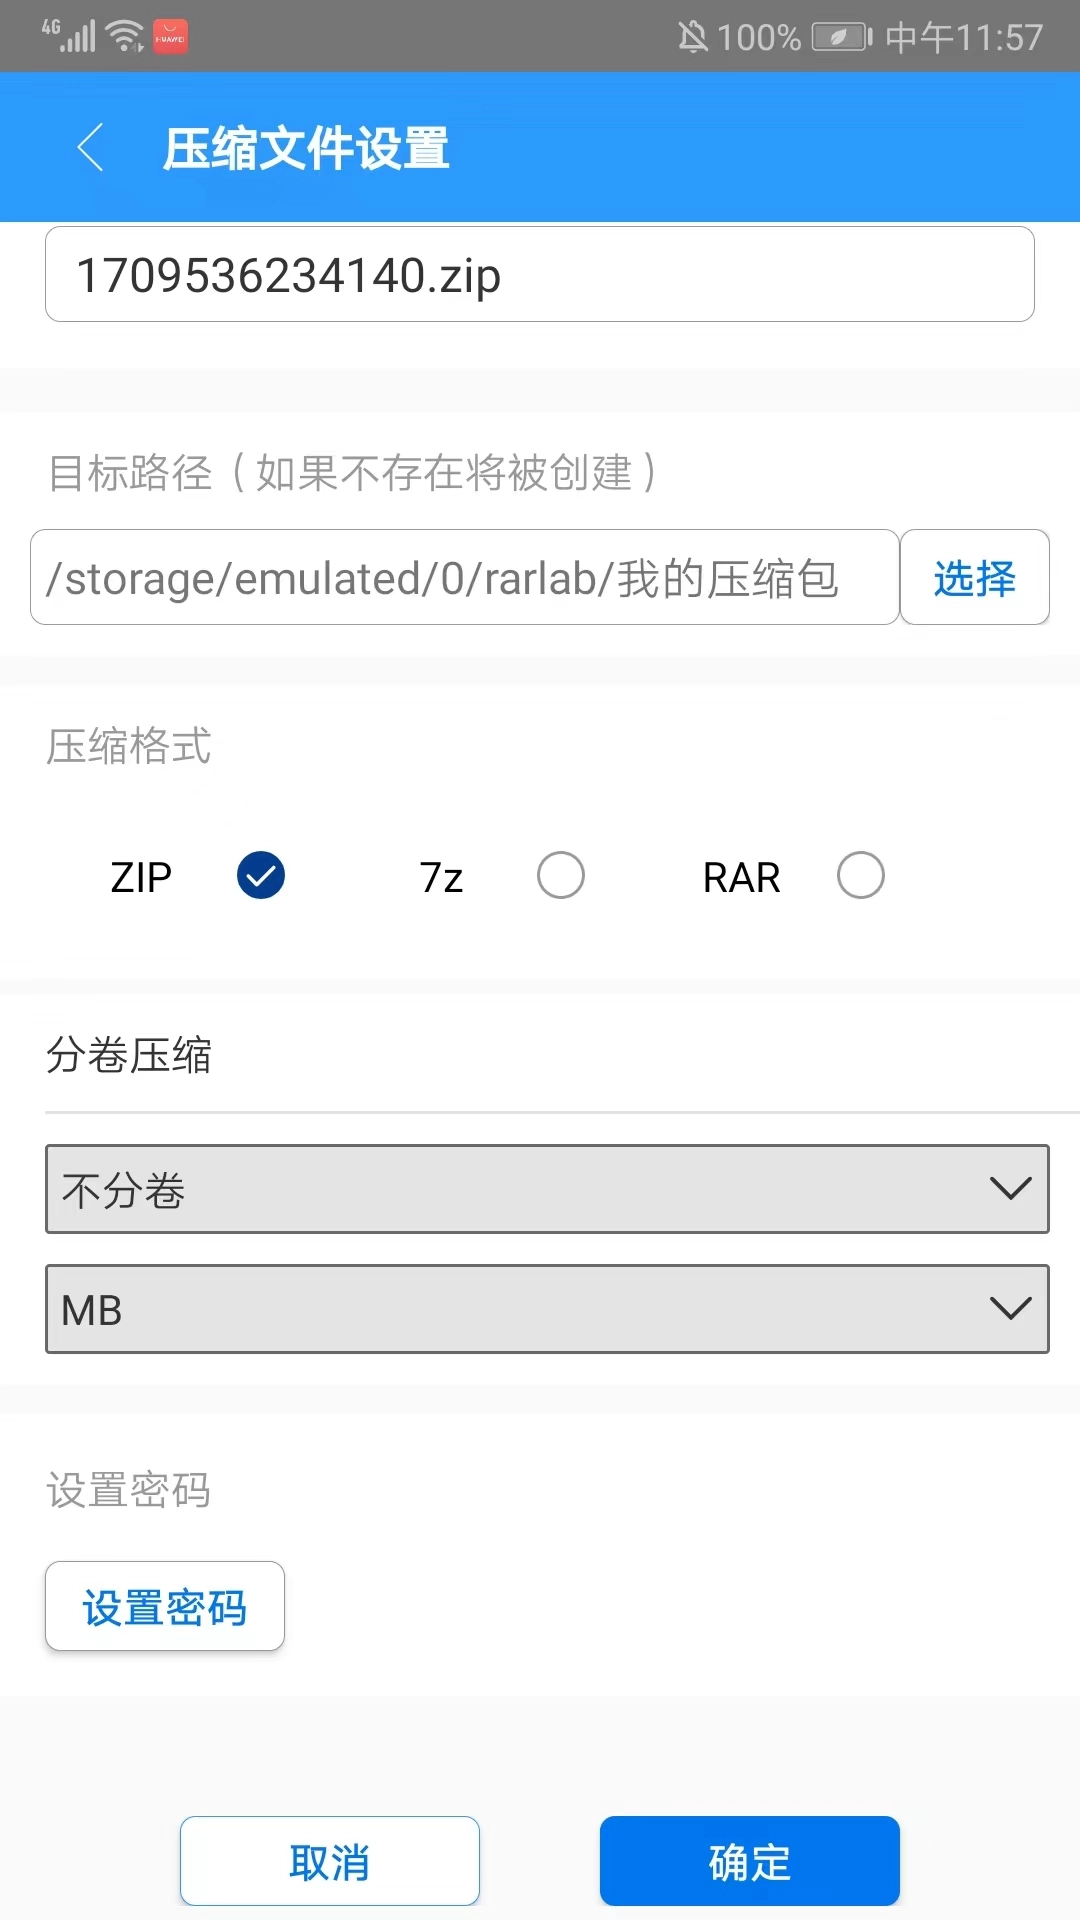Viewport: 1080px width, 1920px height.
Task: Tap the clock time in status bar
Action: point(964,38)
